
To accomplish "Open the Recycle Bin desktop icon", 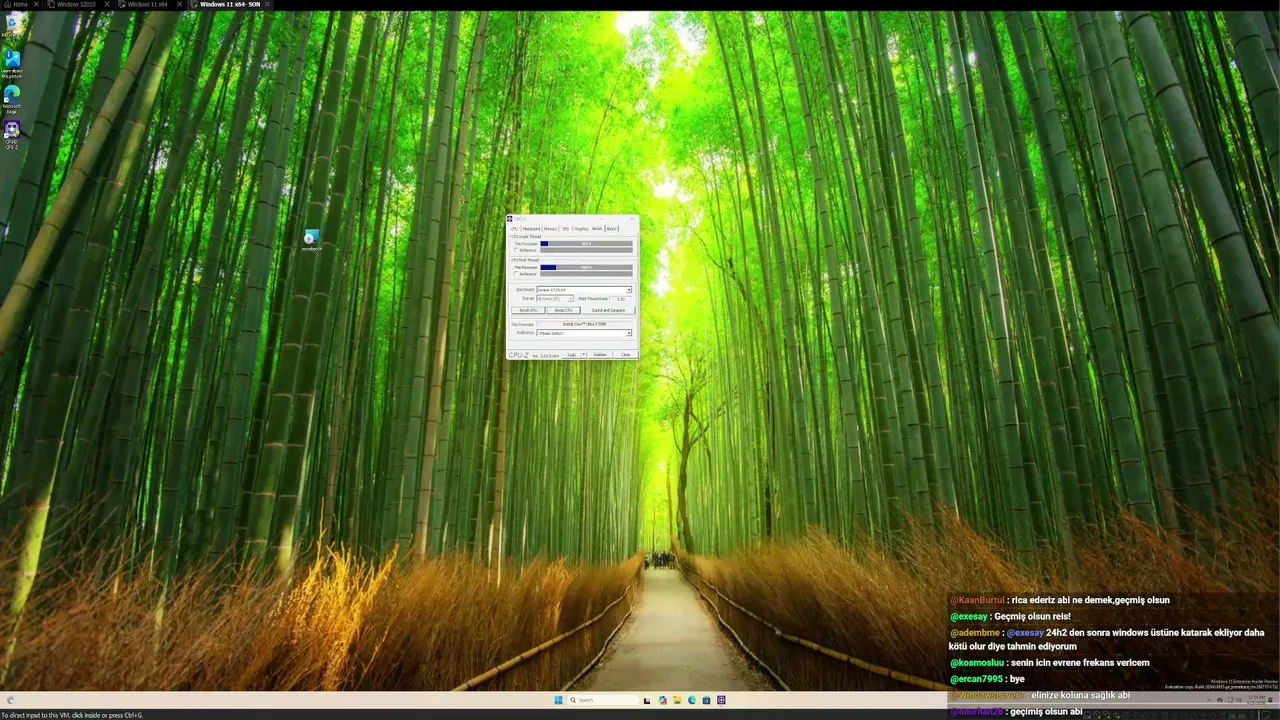I will (x=11, y=24).
